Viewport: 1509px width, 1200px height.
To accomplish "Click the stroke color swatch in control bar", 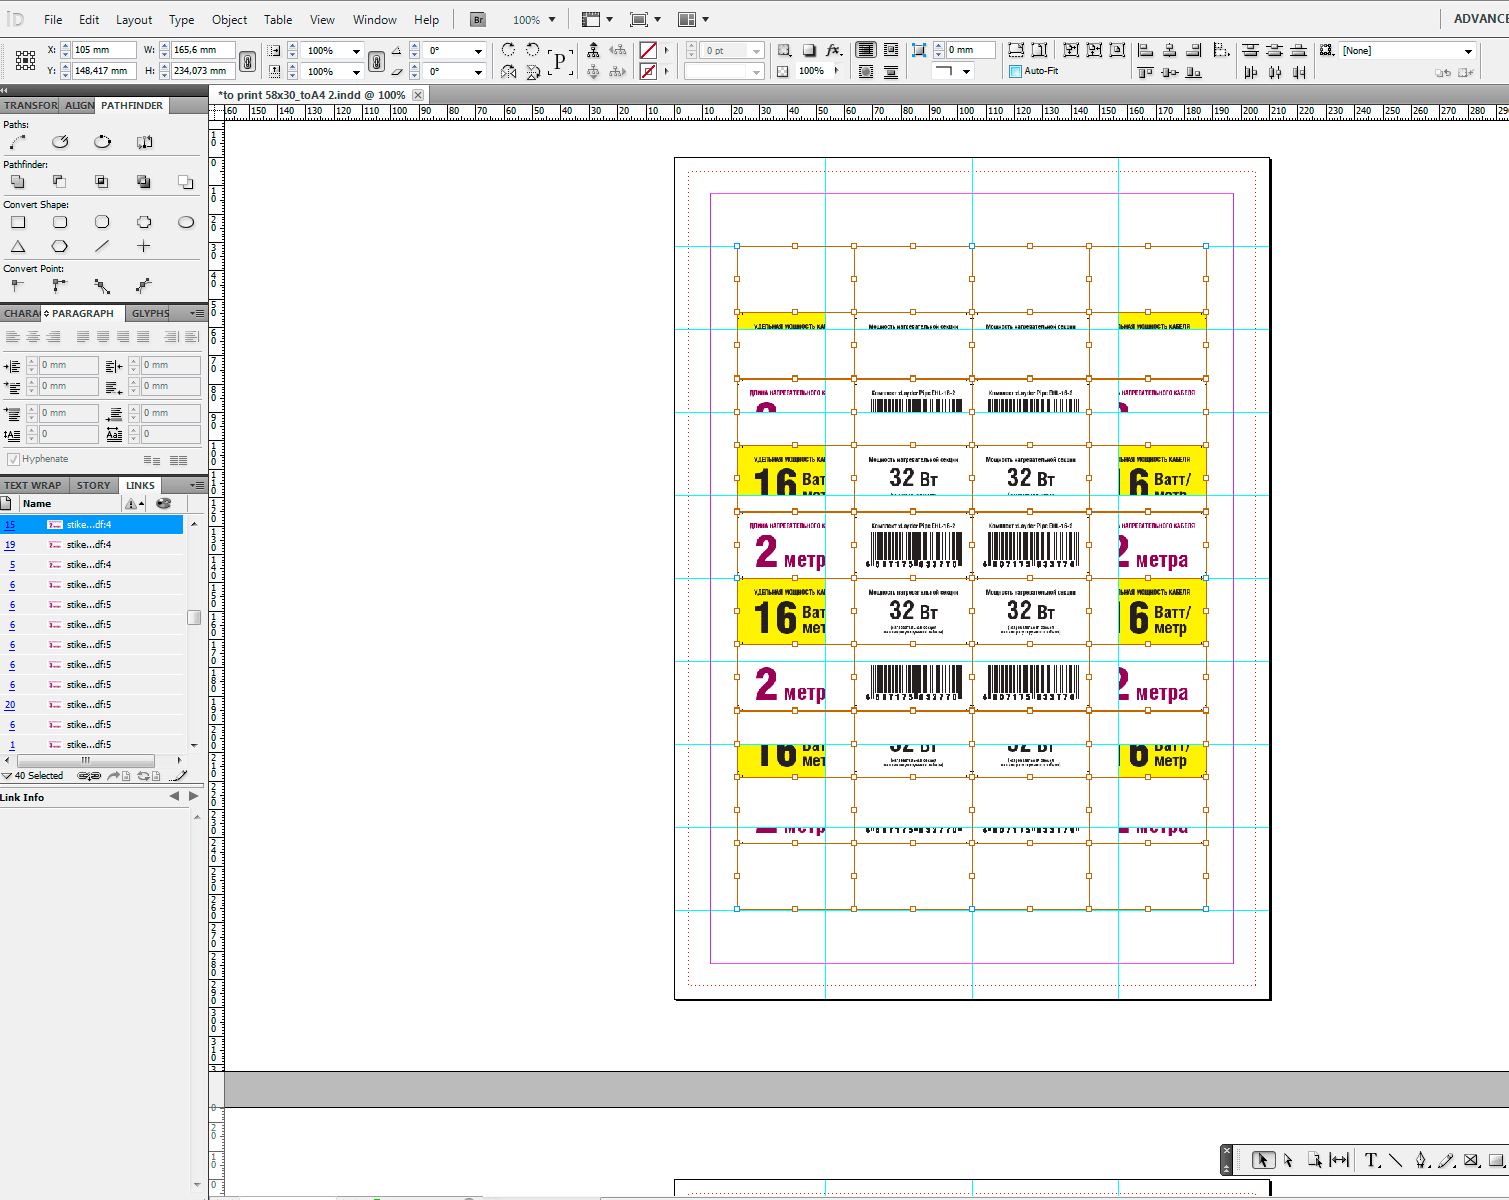I will tap(648, 71).
